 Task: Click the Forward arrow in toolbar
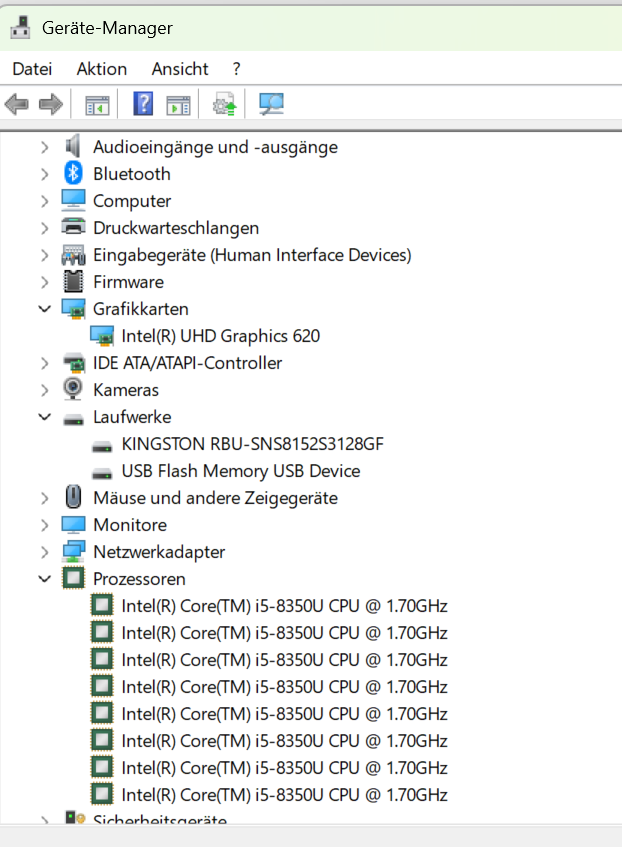[51, 104]
